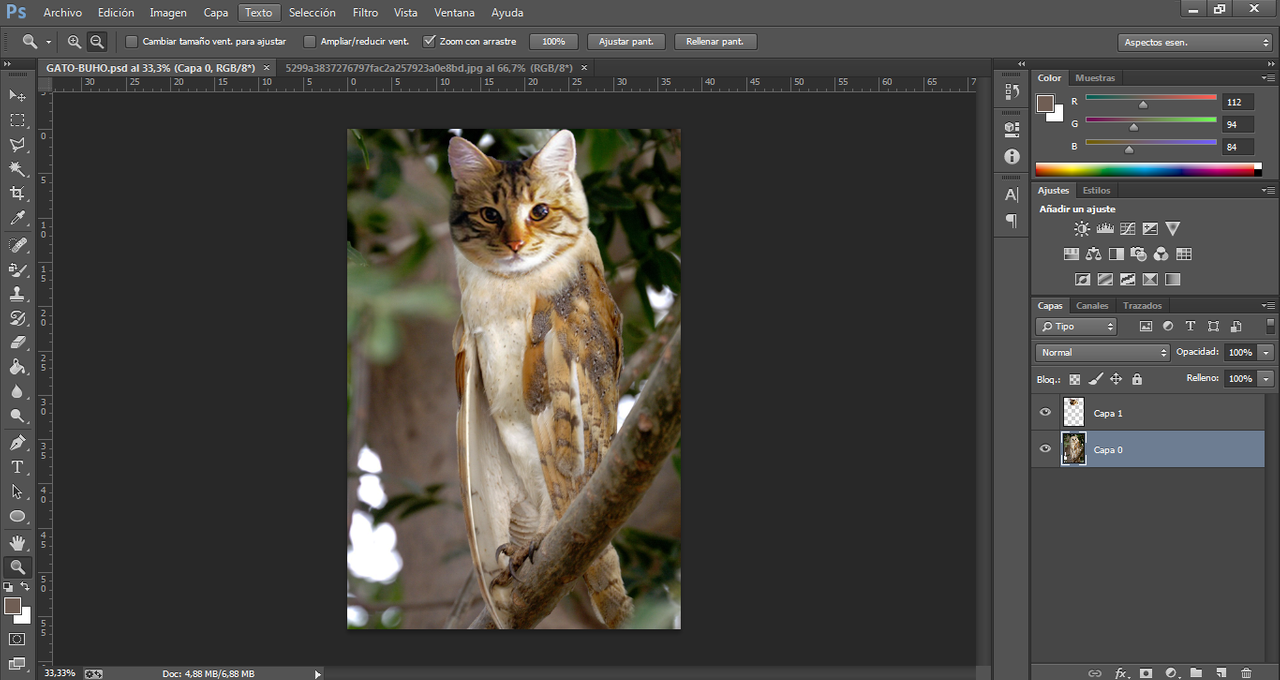The image size is (1280, 680).
Task: Open the blending mode Normal dropdown
Action: pyautogui.click(x=1103, y=353)
